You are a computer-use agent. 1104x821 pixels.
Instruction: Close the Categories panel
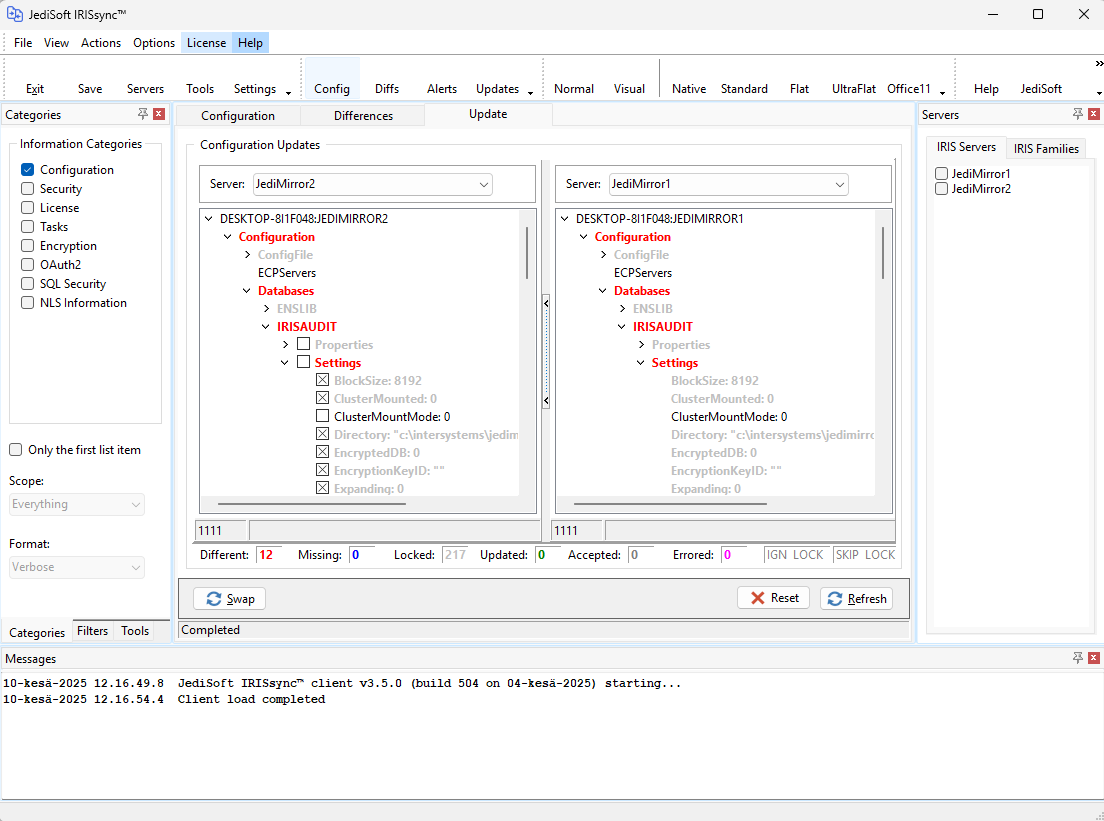click(159, 114)
